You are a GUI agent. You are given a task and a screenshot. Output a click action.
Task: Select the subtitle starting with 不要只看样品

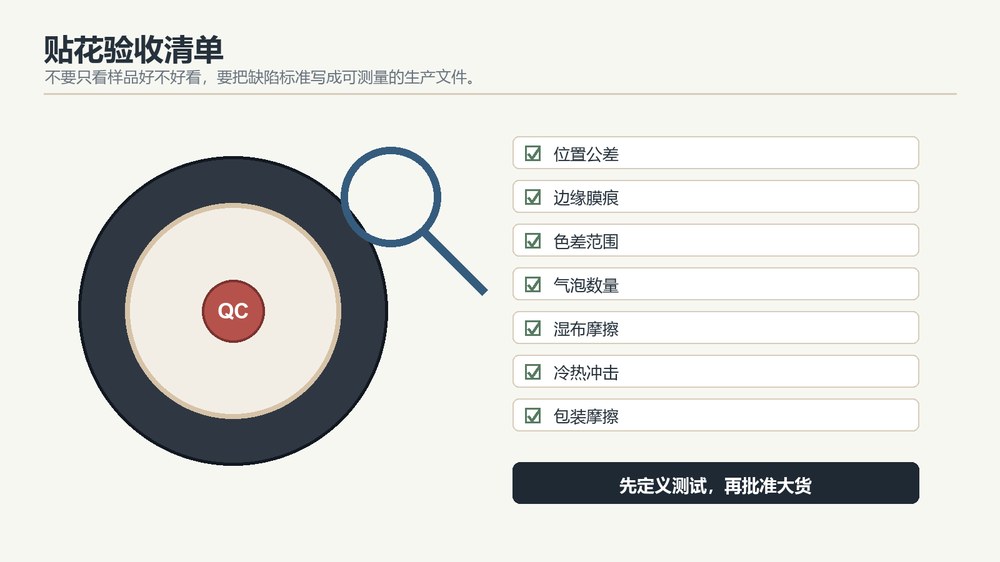[x=259, y=78]
